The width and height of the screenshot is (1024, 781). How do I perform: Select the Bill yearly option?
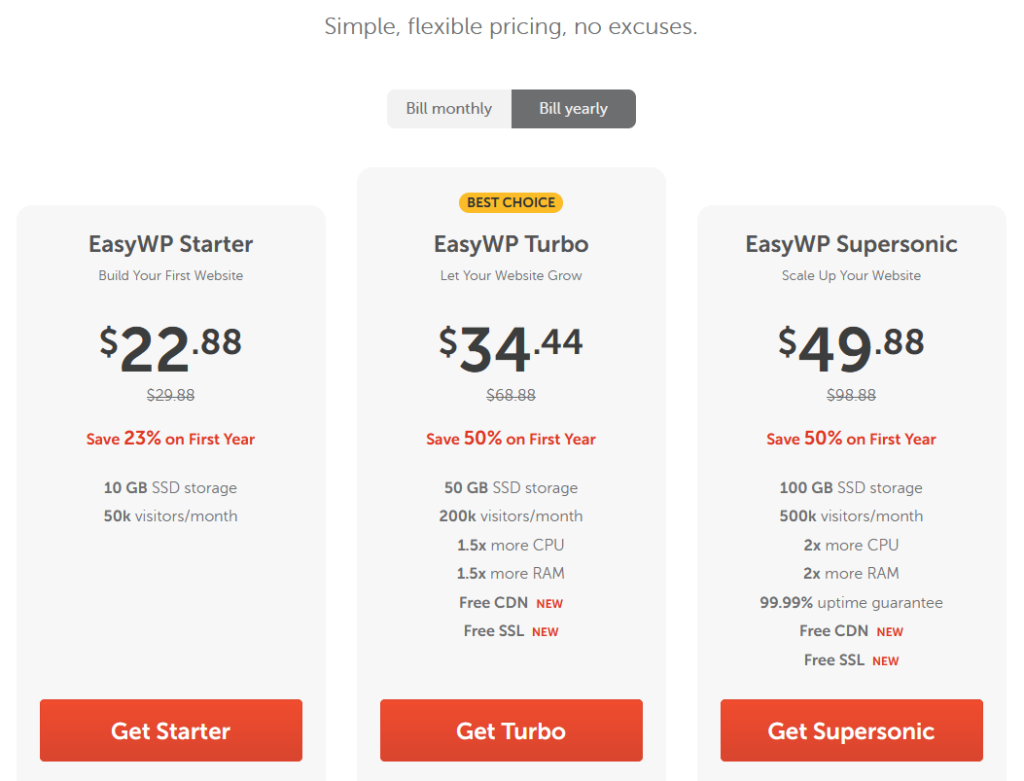tap(573, 109)
